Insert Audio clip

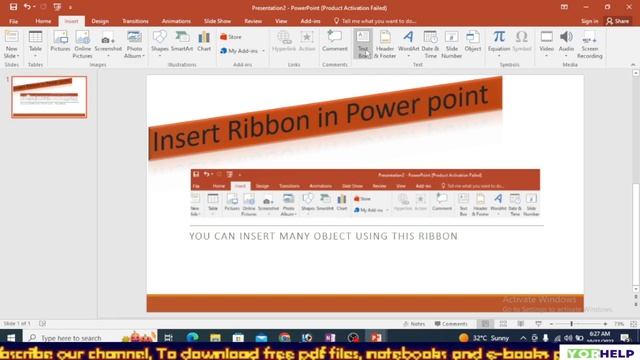pyautogui.click(x=566, y=44)
